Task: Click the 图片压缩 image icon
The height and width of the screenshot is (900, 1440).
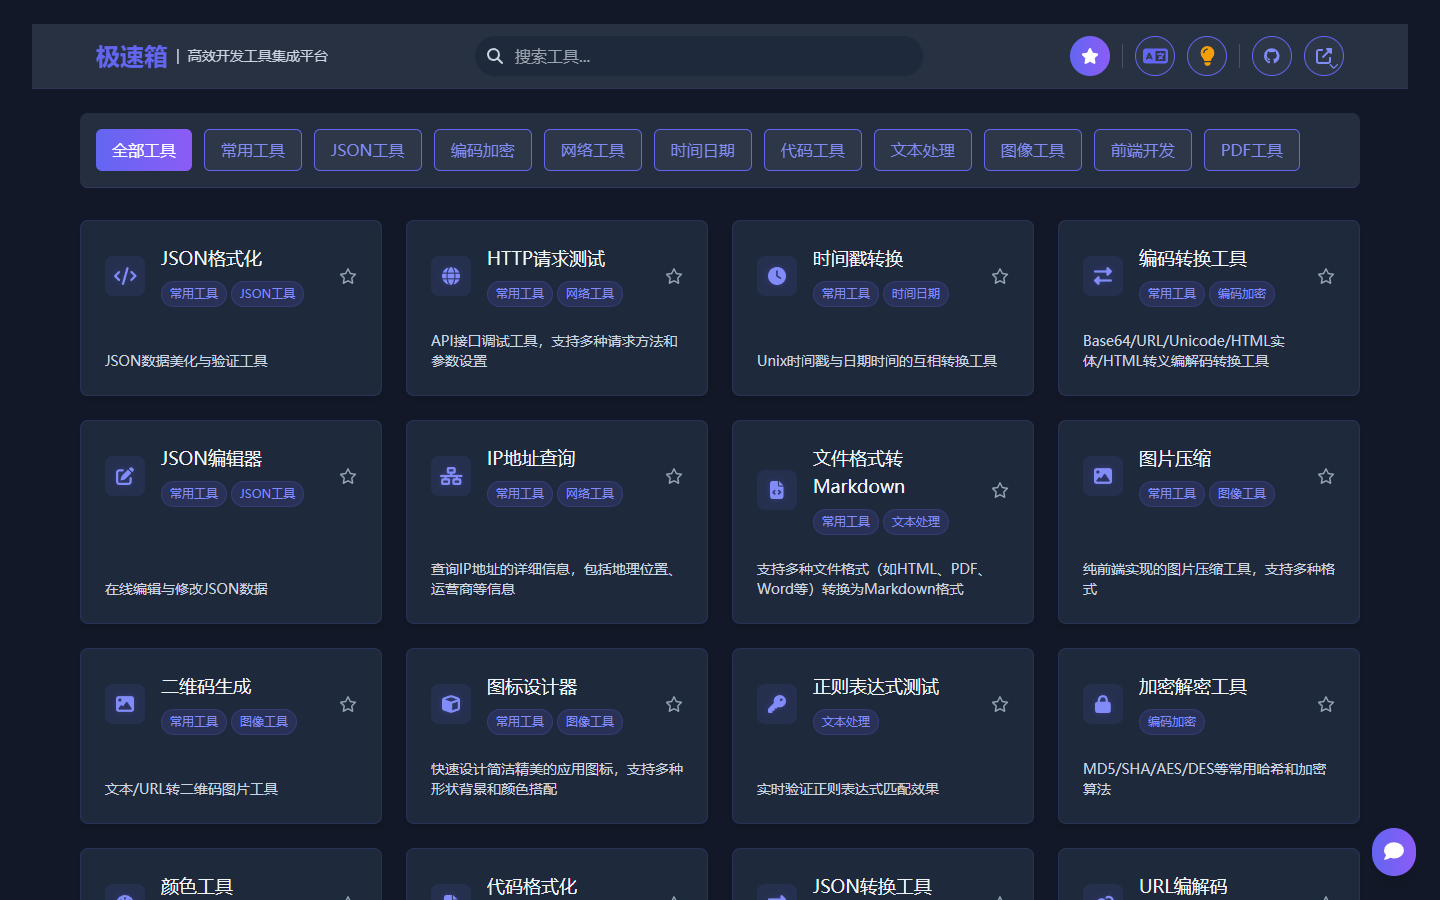Action: (1103, 476)
